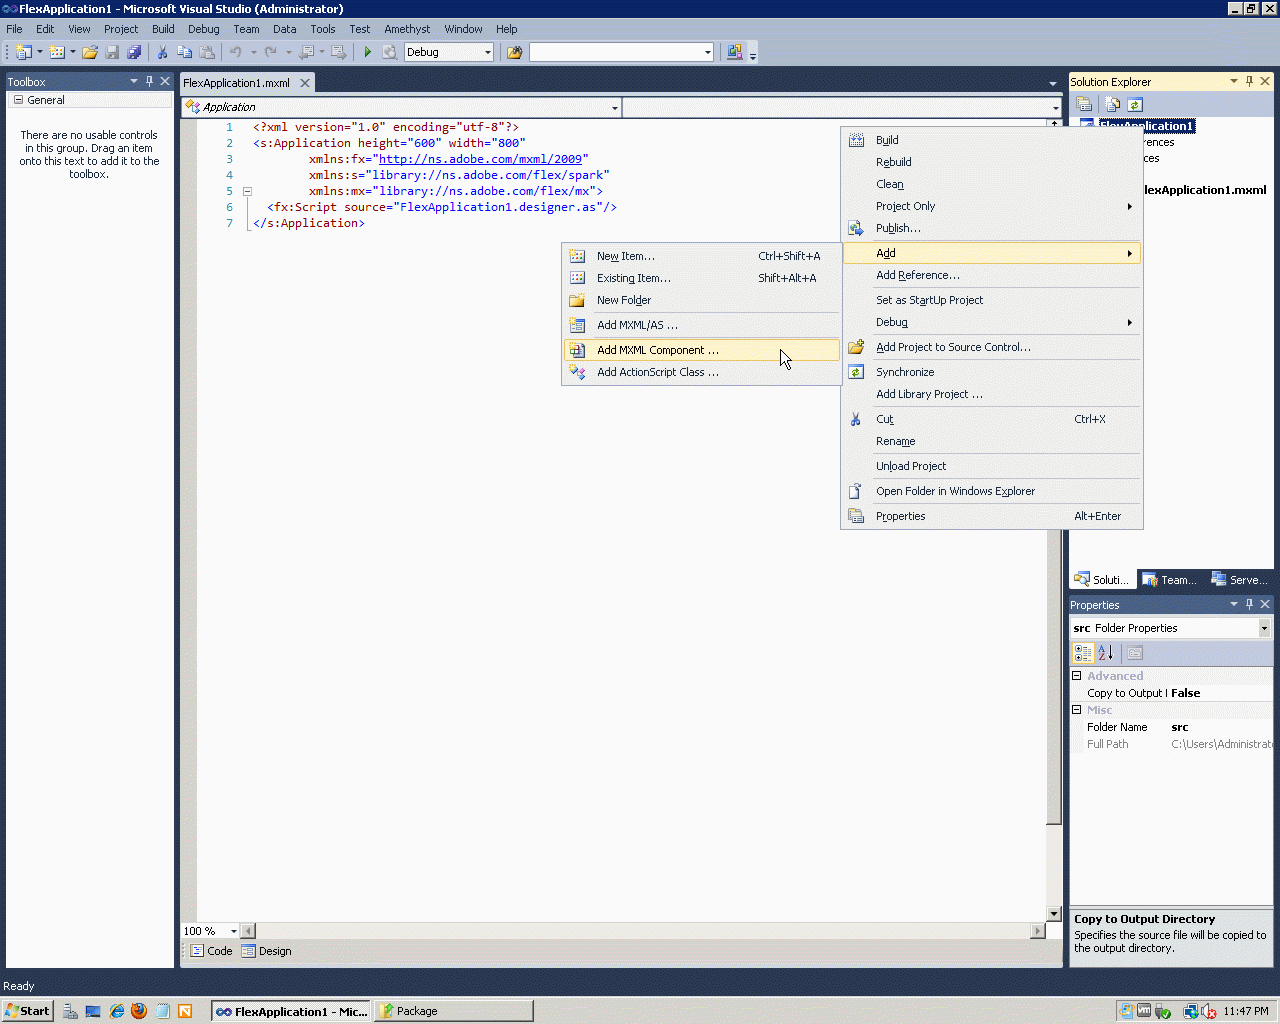Collapse the General group in Toolbox
The image size is (1280, 1024).
18,100
